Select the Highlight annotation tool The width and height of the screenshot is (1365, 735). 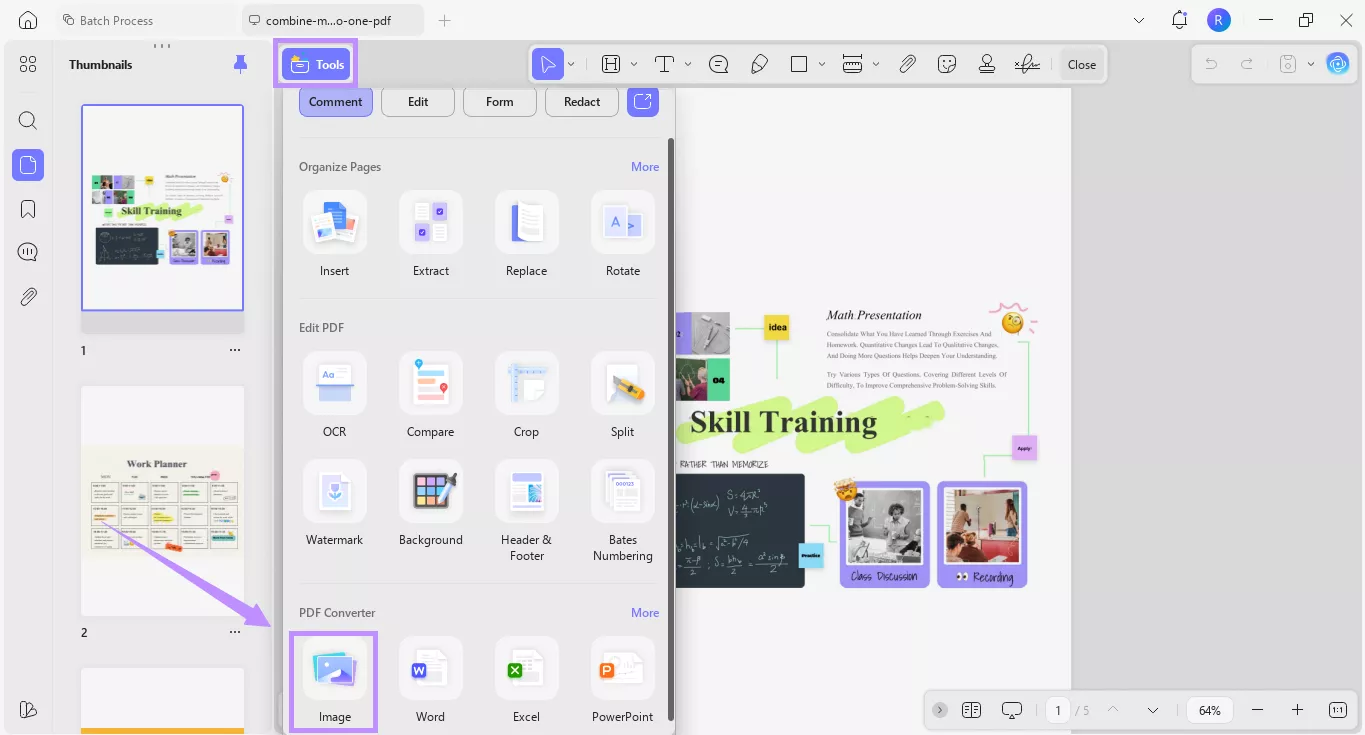coord(610,63)
